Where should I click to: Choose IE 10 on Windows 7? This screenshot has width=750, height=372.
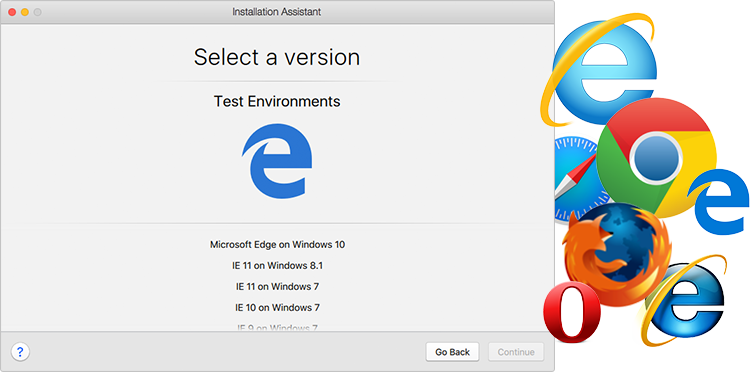pos(277,307)
